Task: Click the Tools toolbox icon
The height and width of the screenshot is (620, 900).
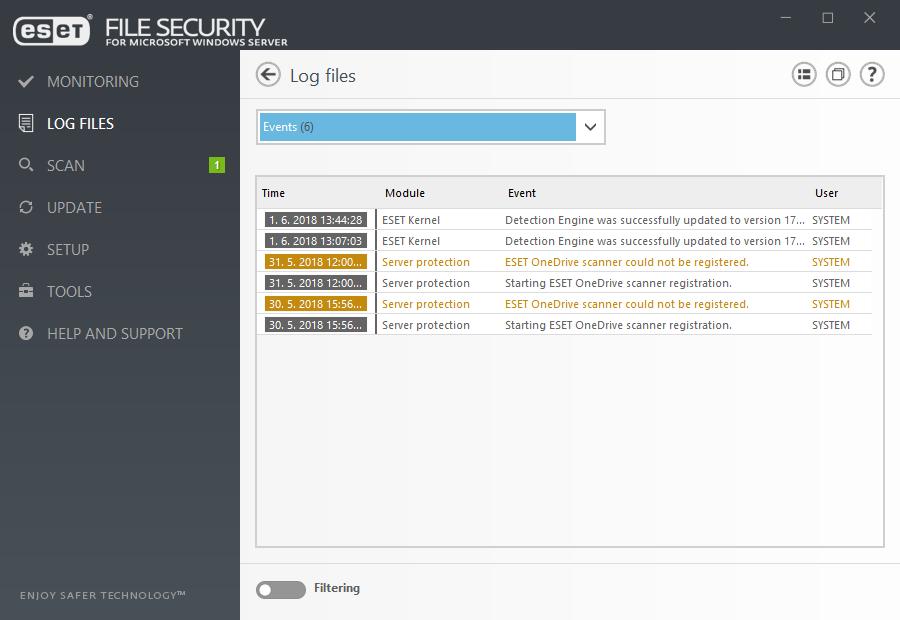Action: (x=26, y=291)
